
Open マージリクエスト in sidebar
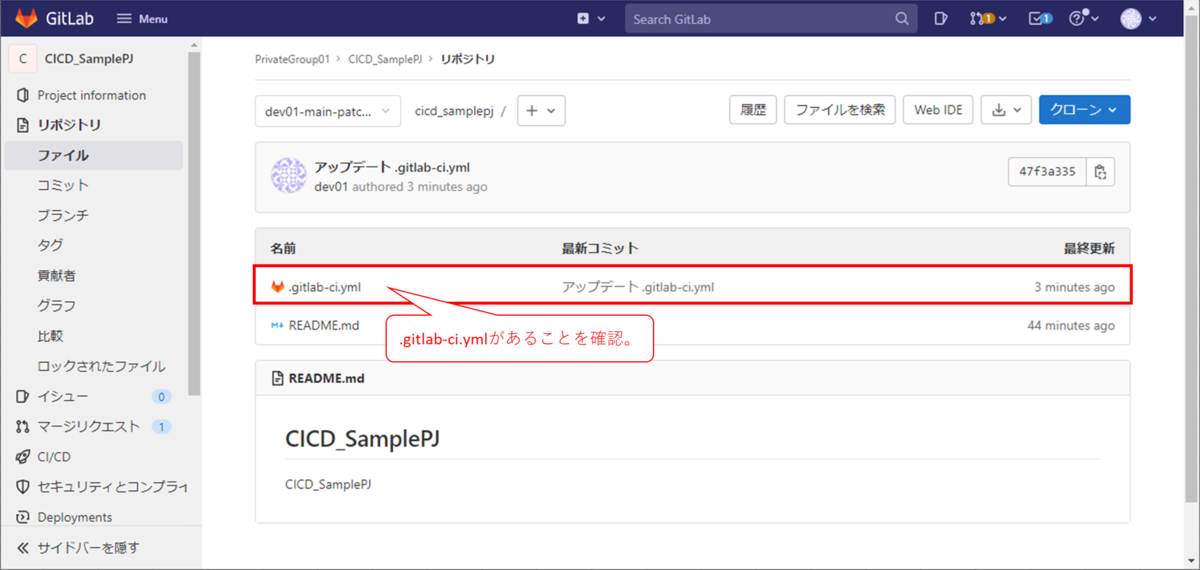click(x=88, y=426)
